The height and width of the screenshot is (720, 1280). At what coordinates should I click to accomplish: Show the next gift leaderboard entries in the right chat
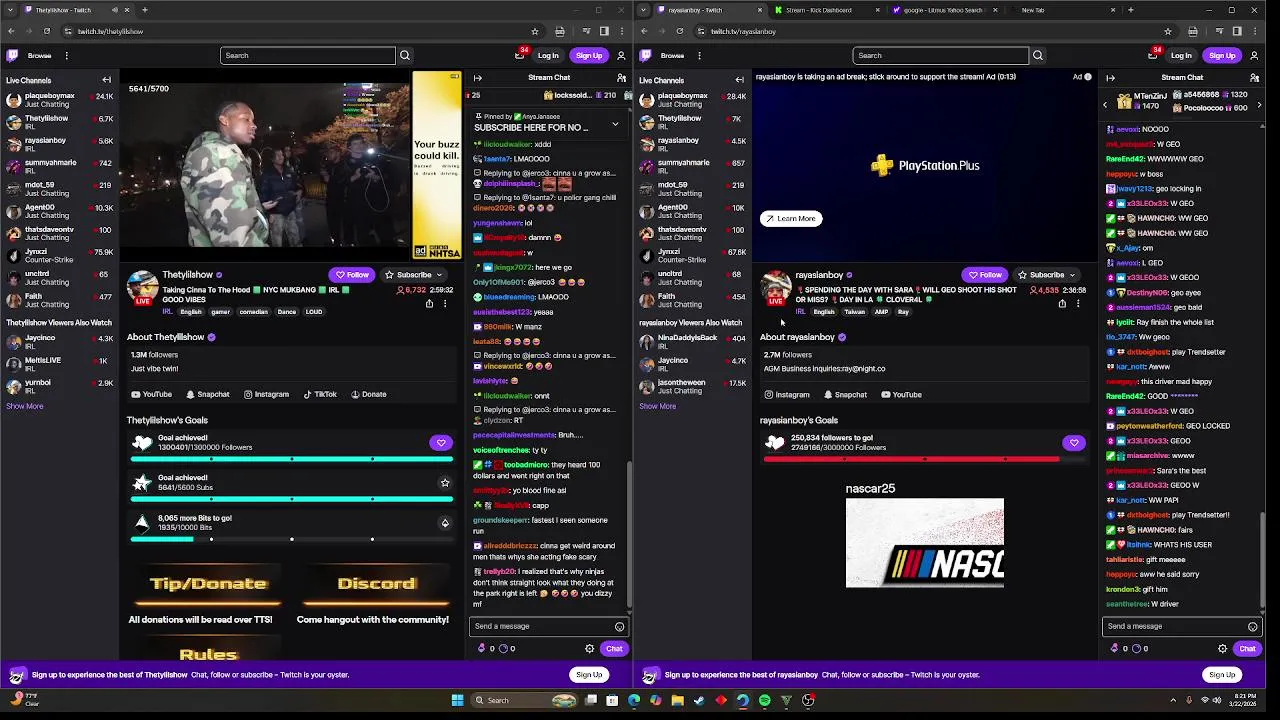1259,104
